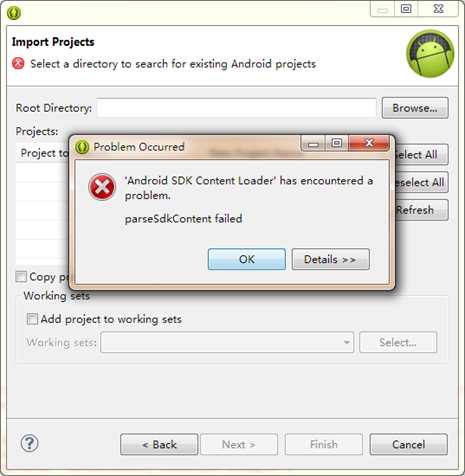Screen dimensions: 465x476
Task: Click the Root Directory text field
Action: (237, 108)
